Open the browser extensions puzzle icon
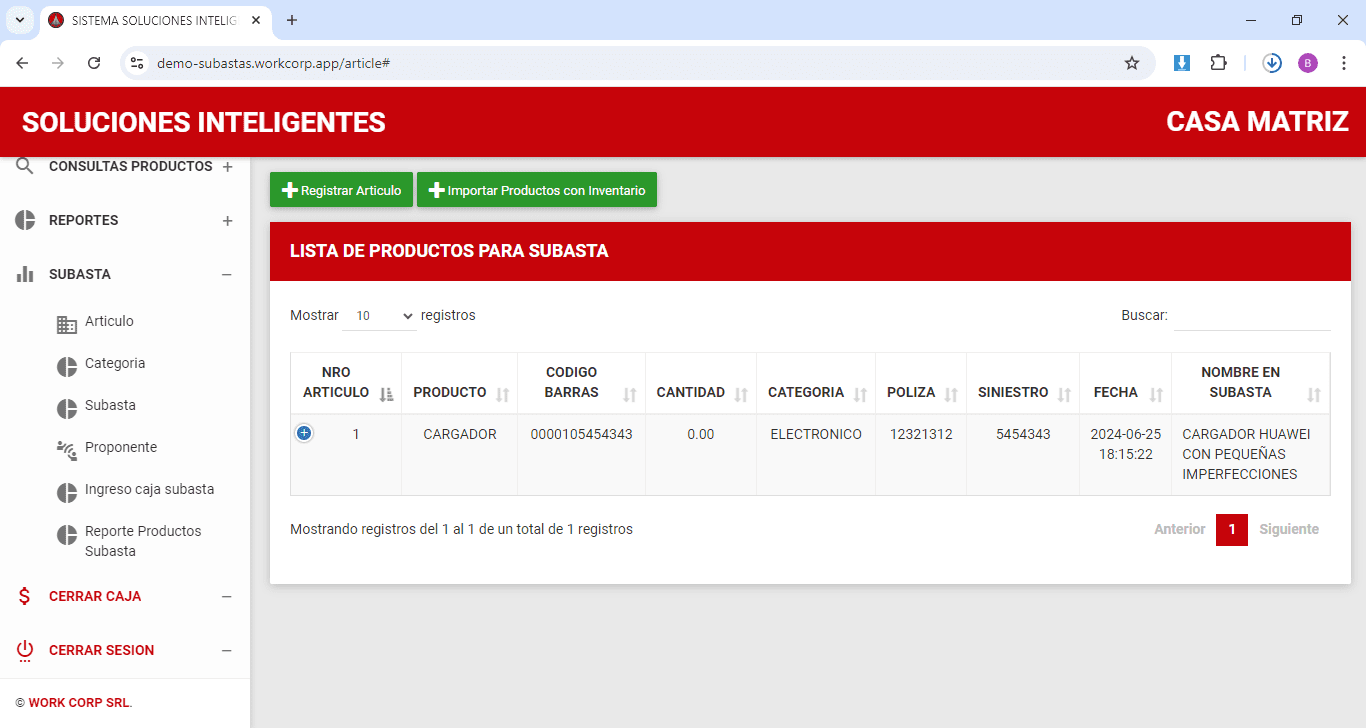 tap(1218, 63)
